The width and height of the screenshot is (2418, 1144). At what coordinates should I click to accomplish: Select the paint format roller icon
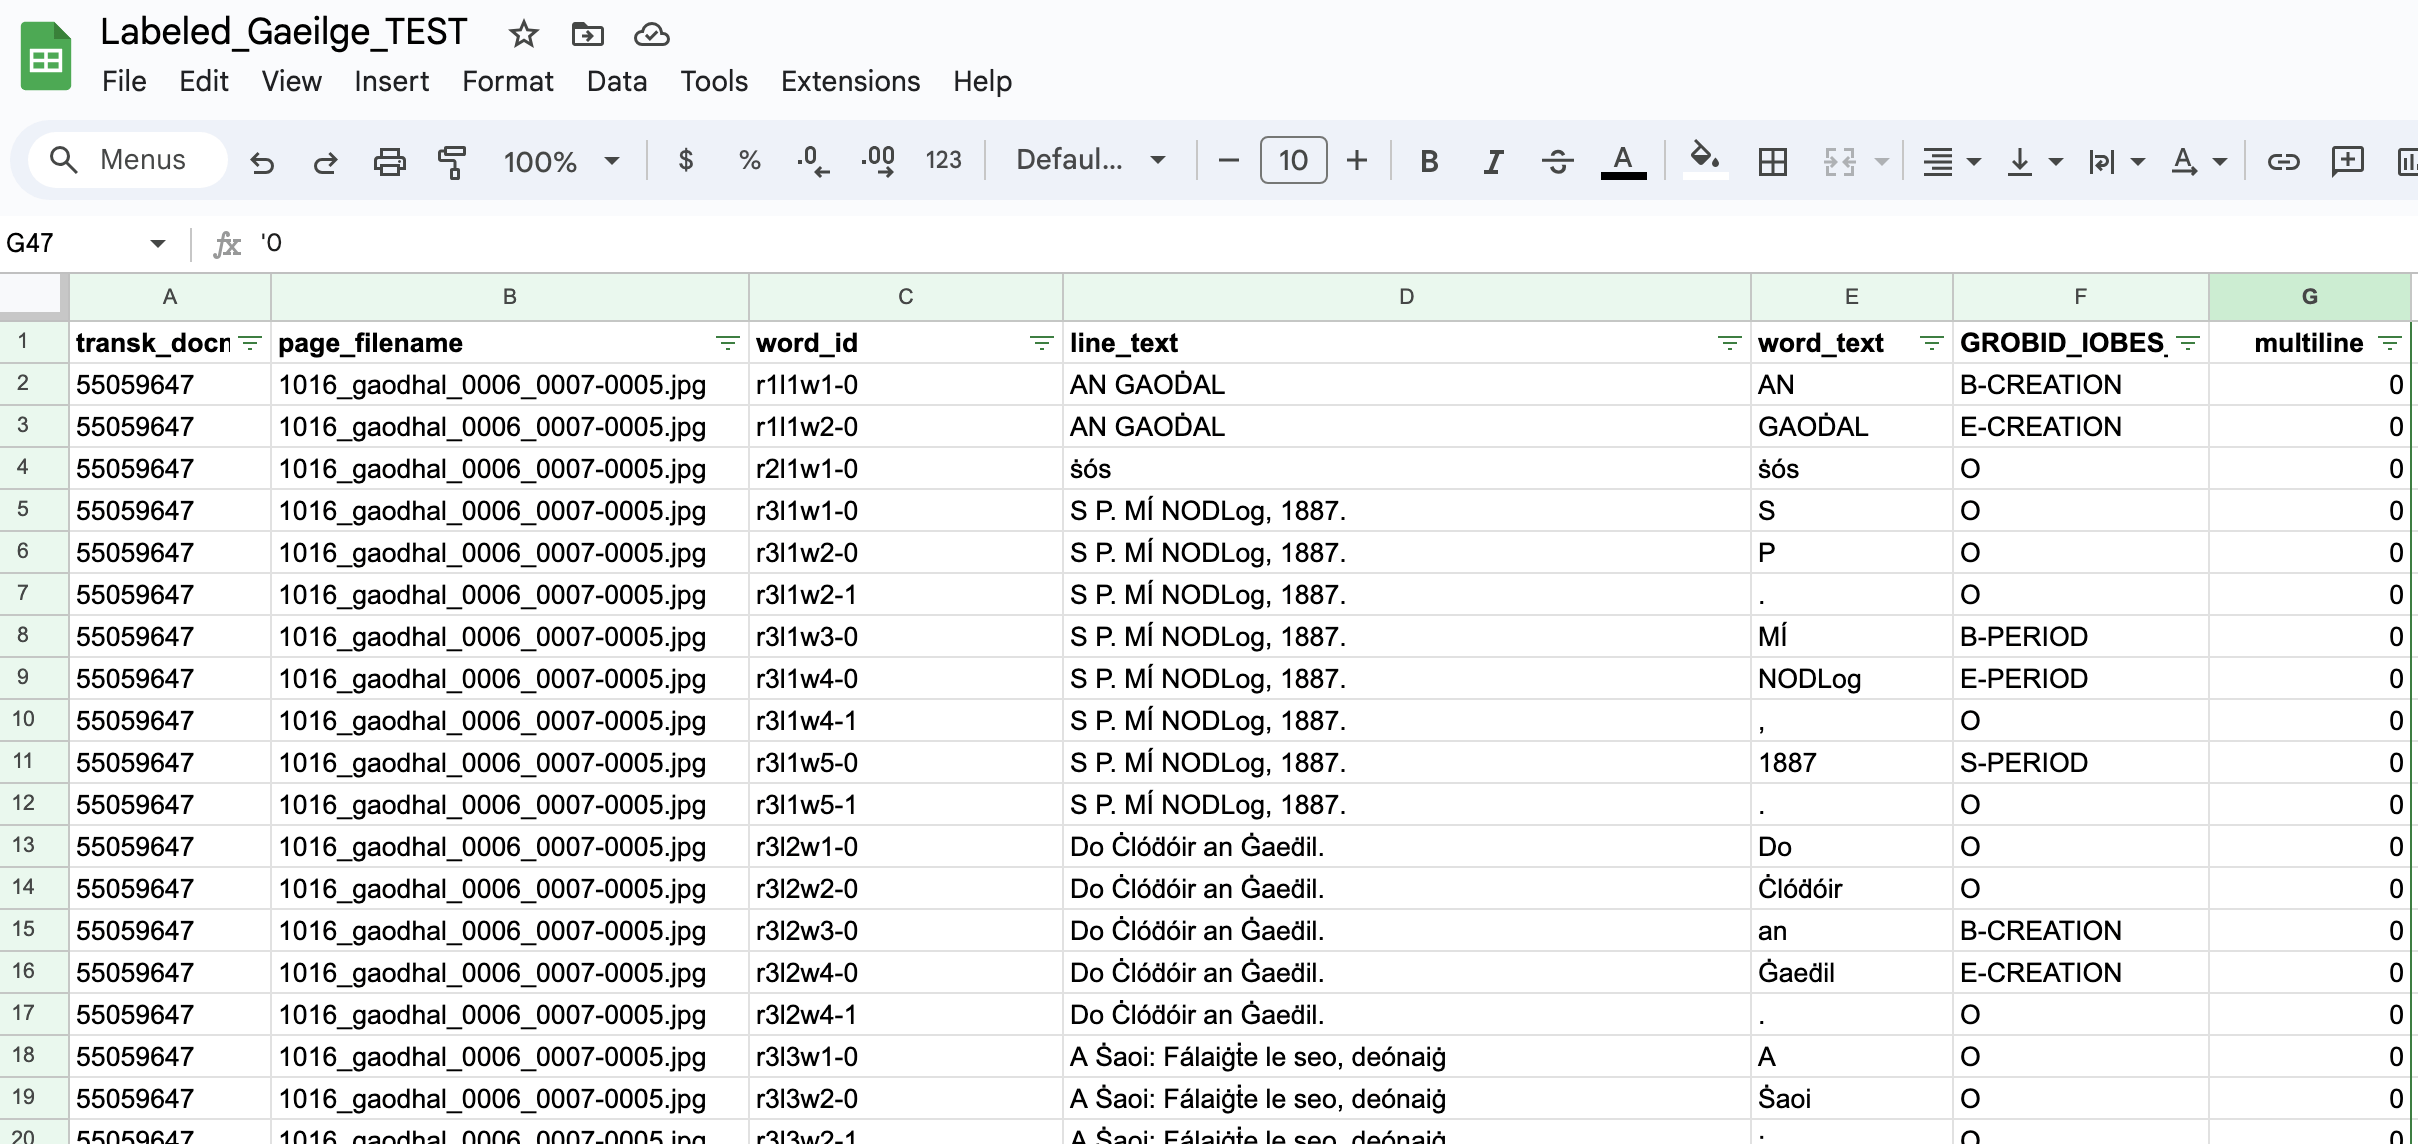tap(452, 161)
